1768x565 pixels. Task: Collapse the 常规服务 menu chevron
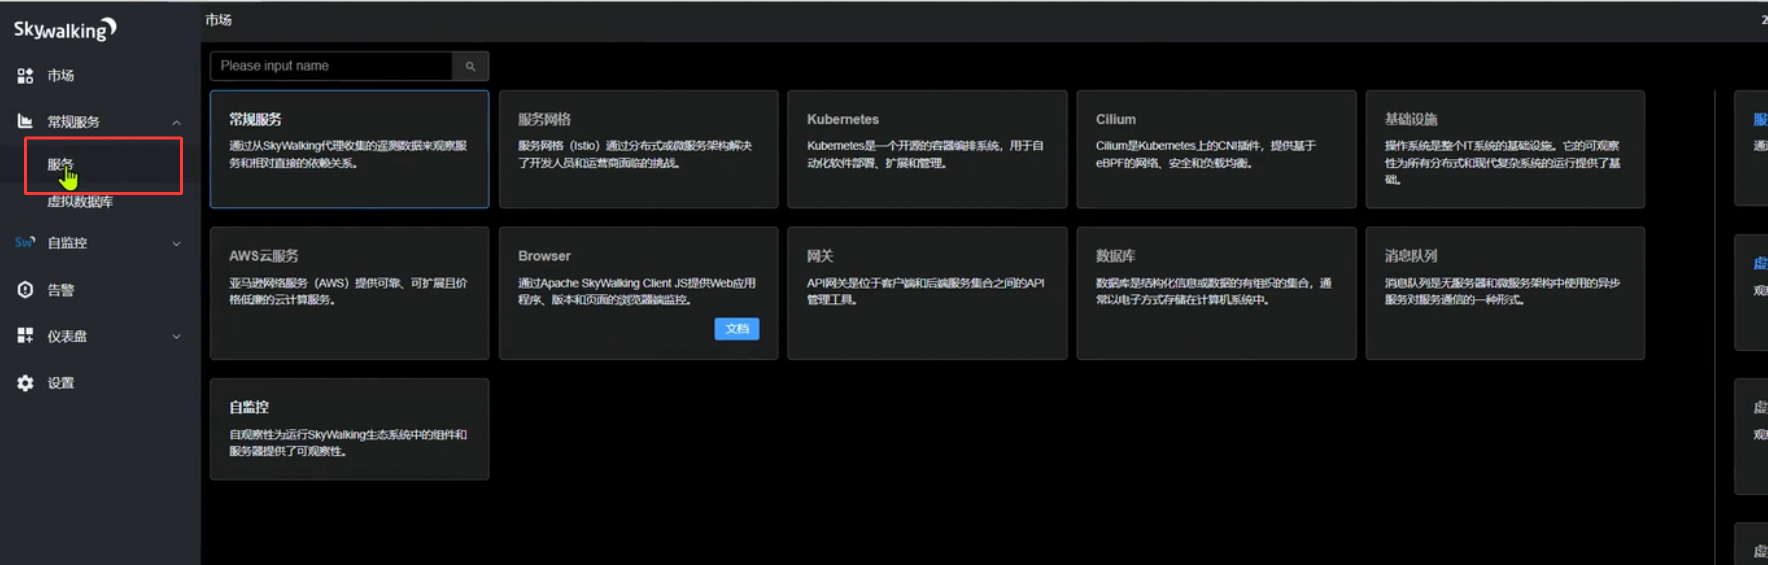177,122
